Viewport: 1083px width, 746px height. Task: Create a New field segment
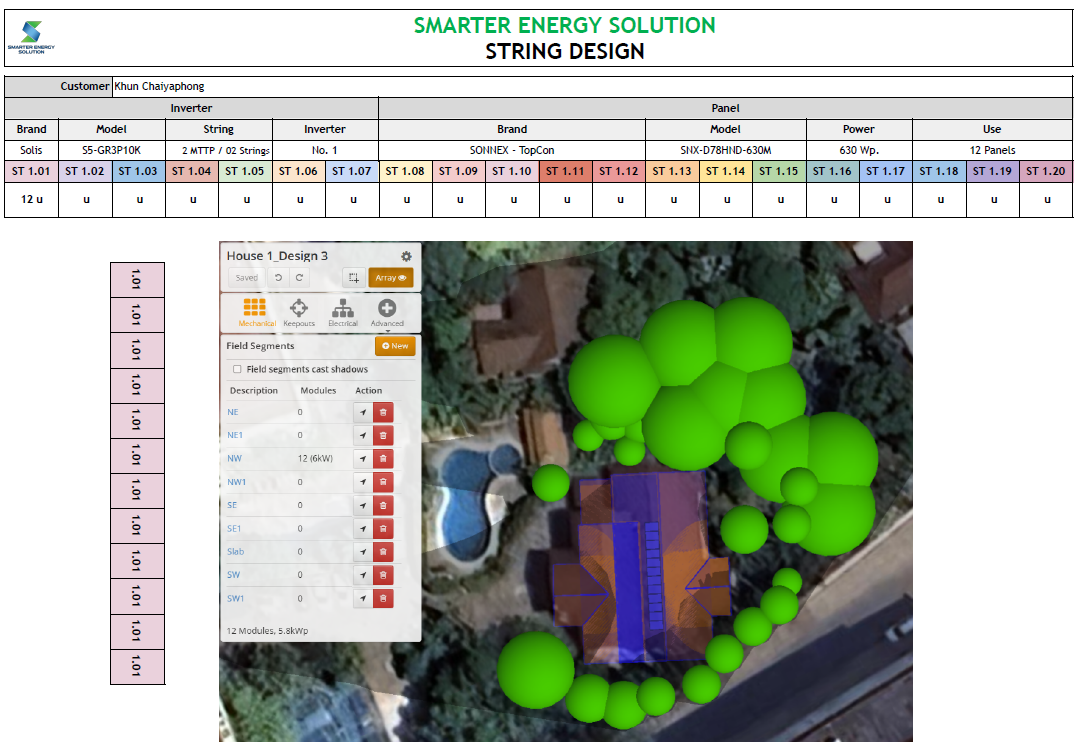(395, 346)
